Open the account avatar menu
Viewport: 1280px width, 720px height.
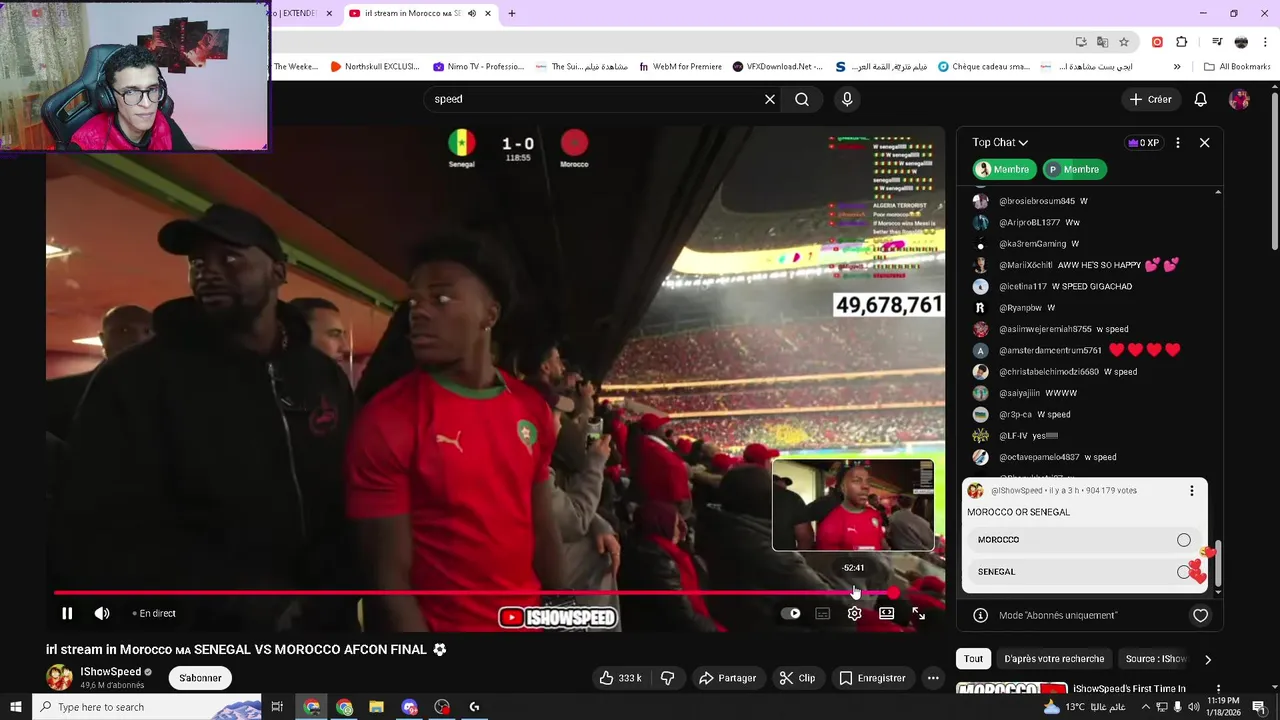(1239, 99)
